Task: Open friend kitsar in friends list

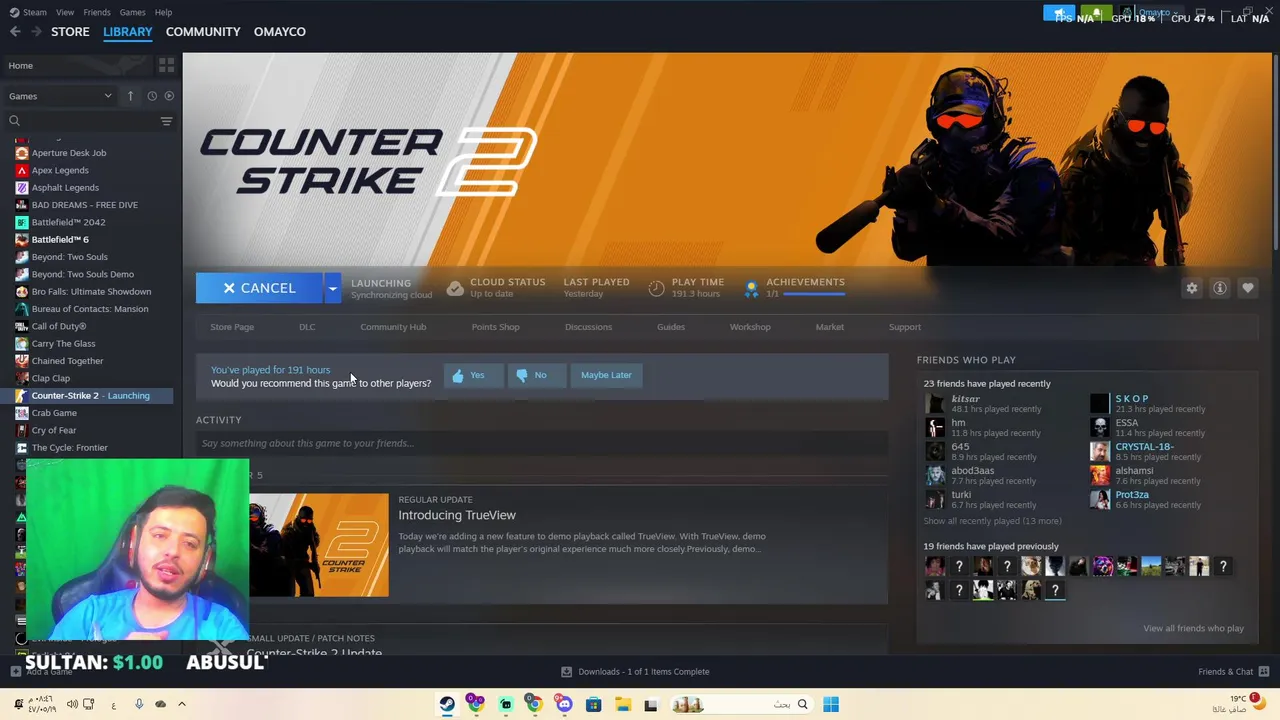Action: coord(965,399)
